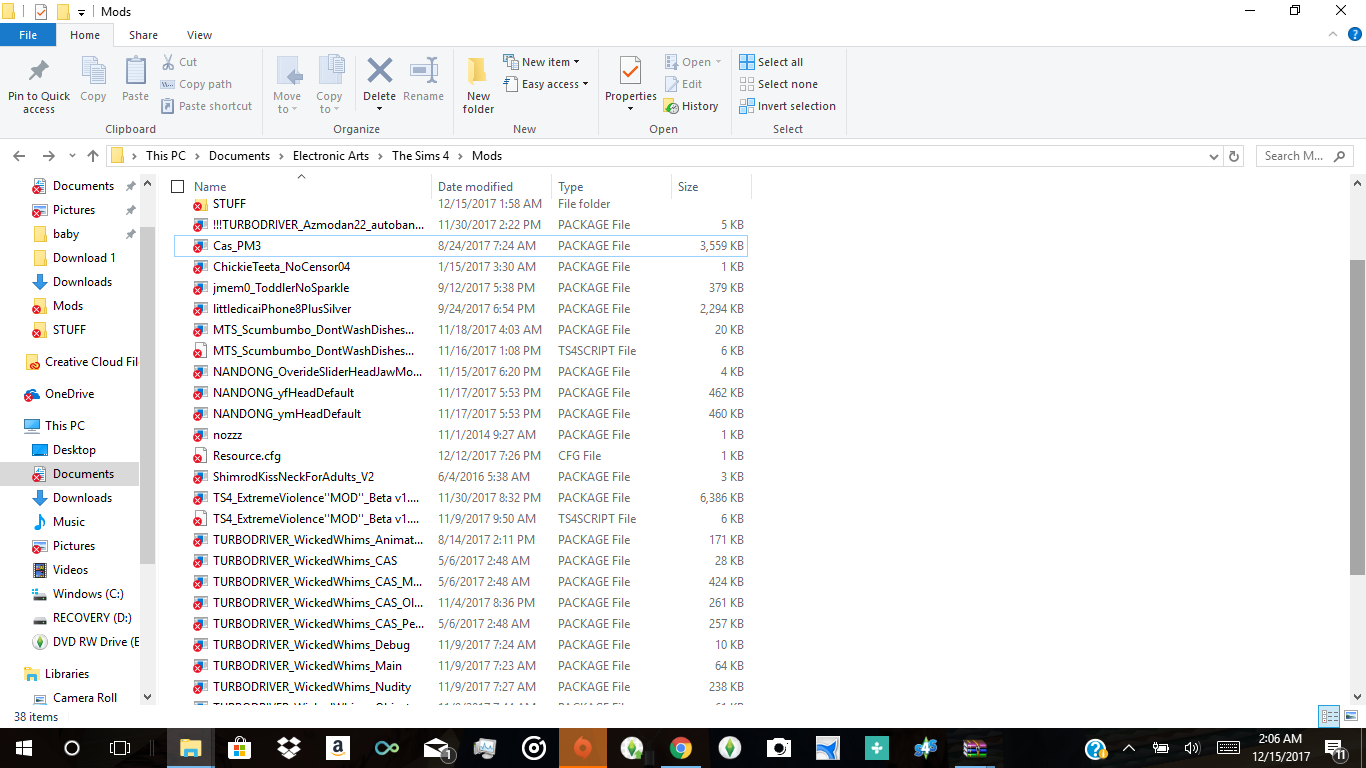The image size is (1366, 768).
Task: Open Customize Quick Access Toolbar arrow
Action: (82, 12)
